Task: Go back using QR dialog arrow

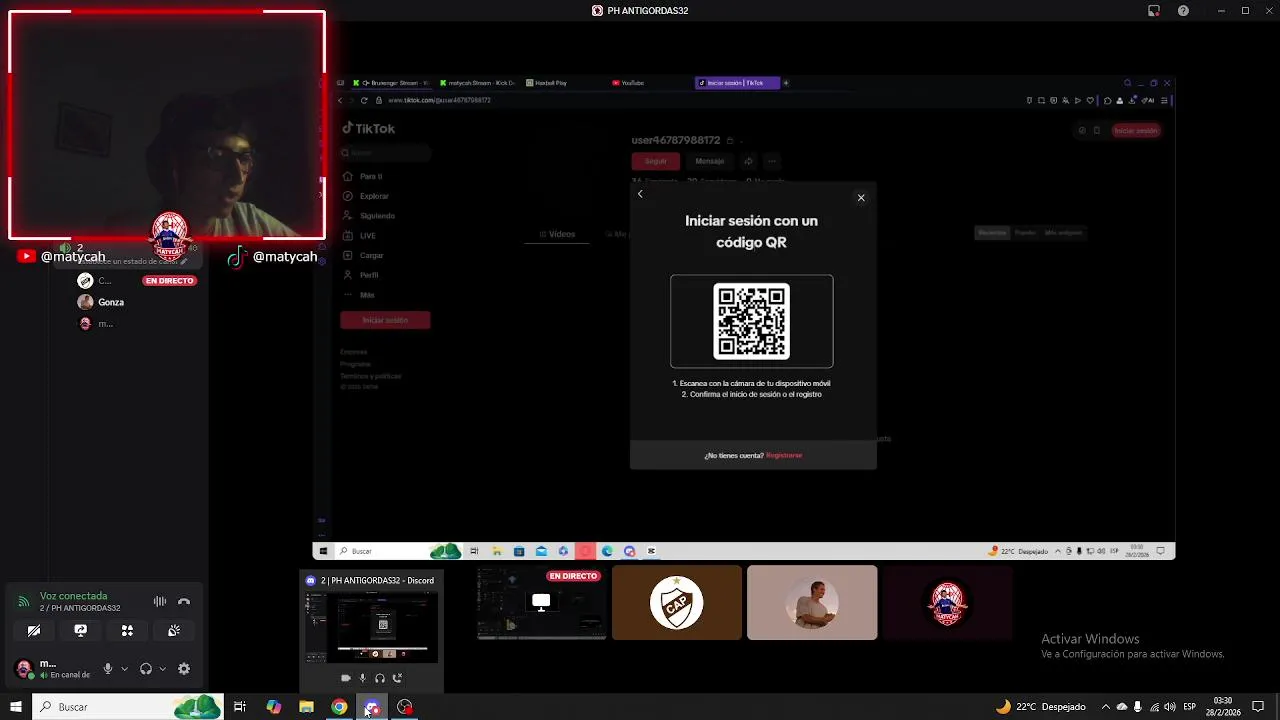Action: 640,194
